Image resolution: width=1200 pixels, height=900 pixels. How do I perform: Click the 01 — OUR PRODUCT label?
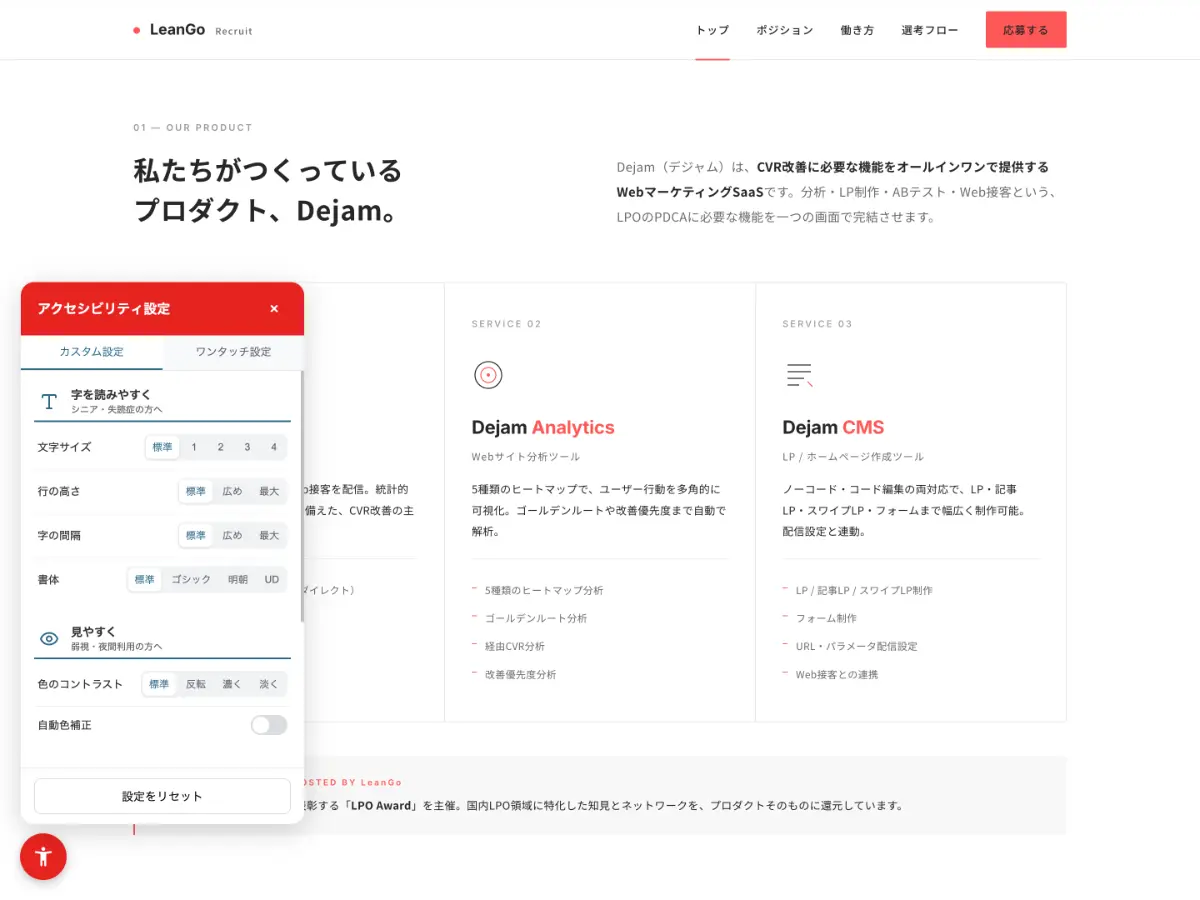pyautogui.click(x=193, y=128)
